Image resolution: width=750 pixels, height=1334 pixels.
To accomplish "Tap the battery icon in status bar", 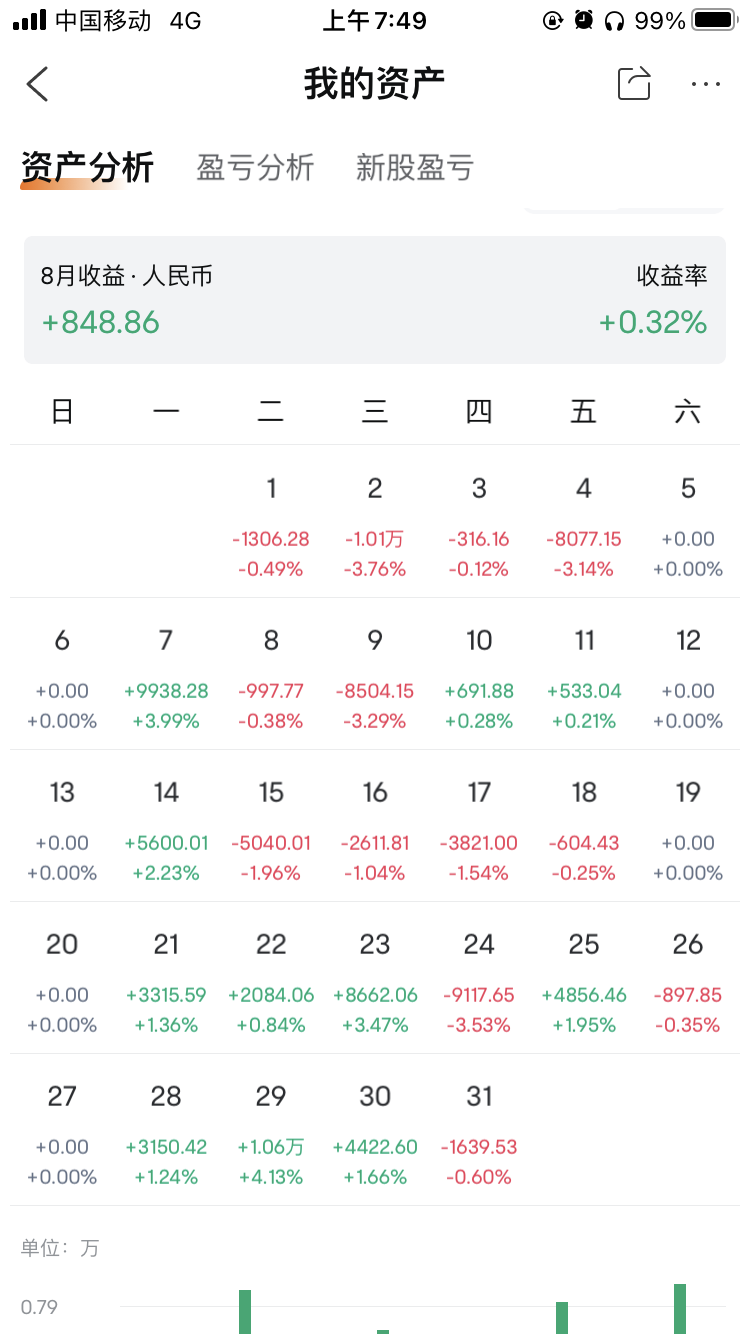I will coord(714,20).
